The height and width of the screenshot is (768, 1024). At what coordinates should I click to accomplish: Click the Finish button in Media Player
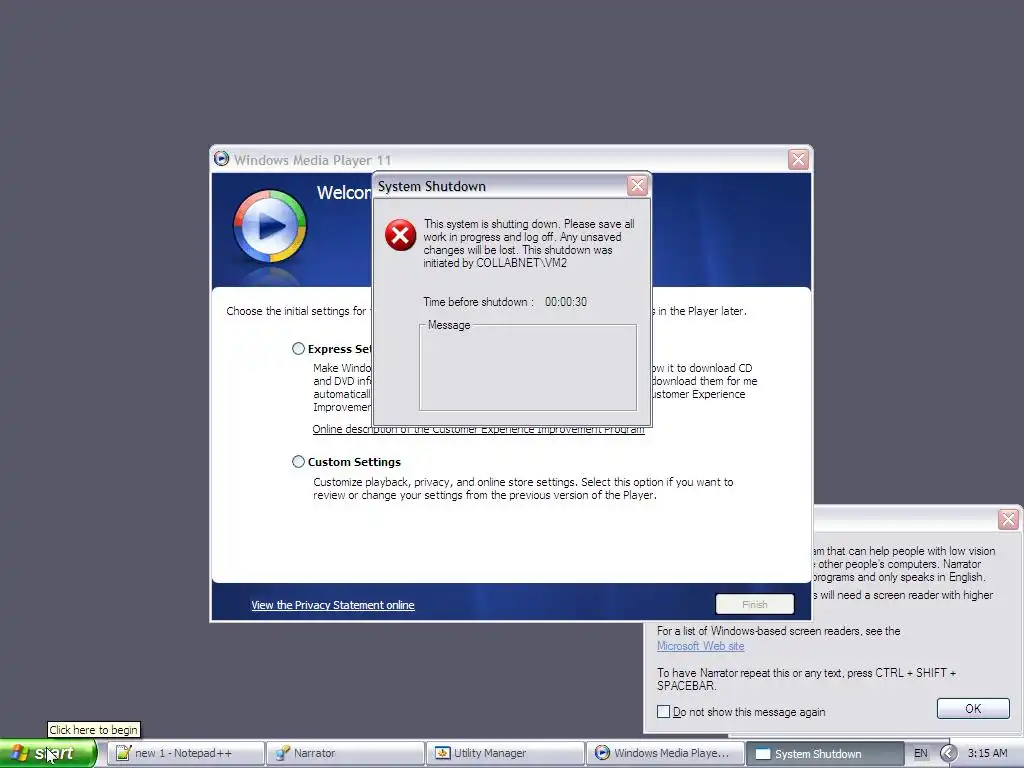[755, 604]
